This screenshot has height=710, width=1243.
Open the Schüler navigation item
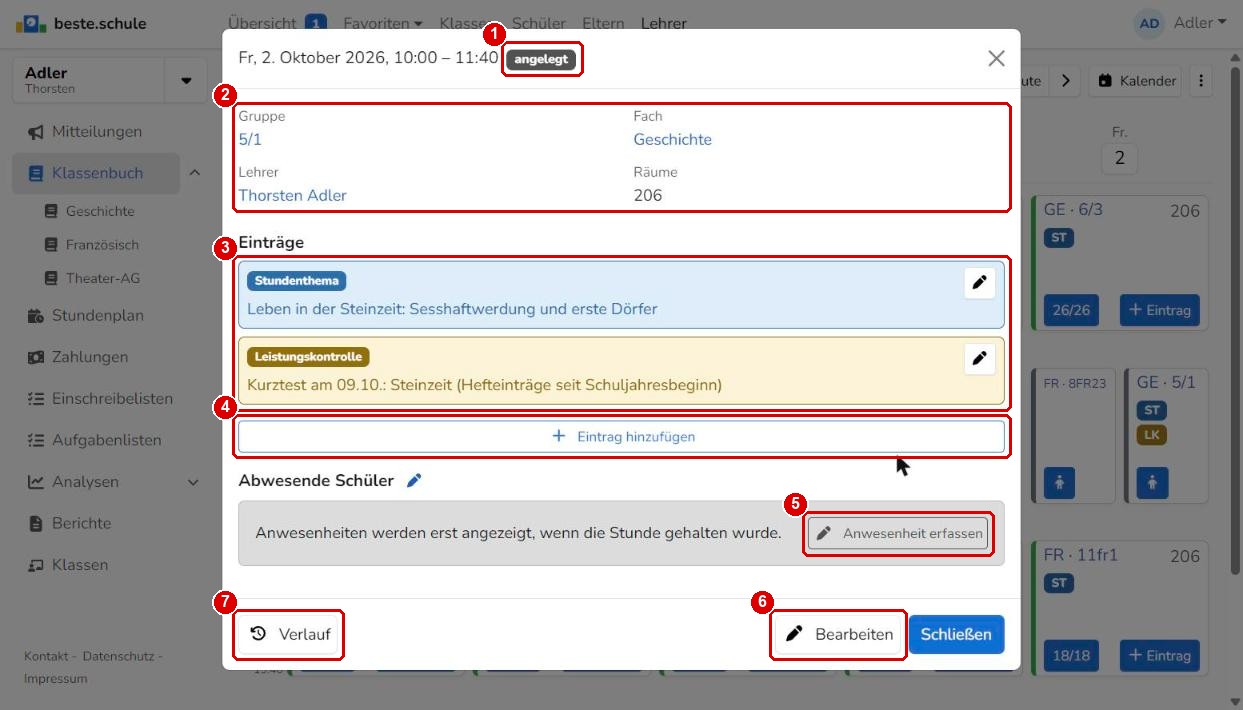pyautogui.click(x=539, y=23)
